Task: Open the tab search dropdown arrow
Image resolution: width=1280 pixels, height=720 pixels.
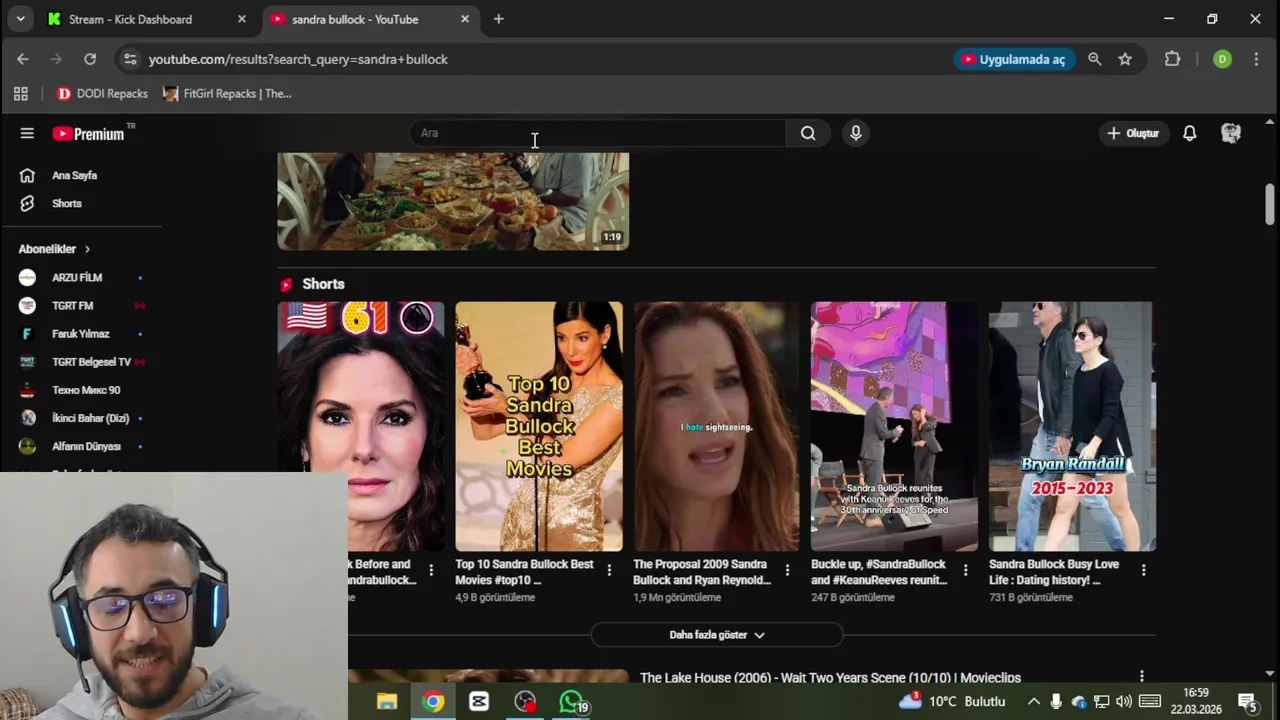Action: [x=20, y=19]
